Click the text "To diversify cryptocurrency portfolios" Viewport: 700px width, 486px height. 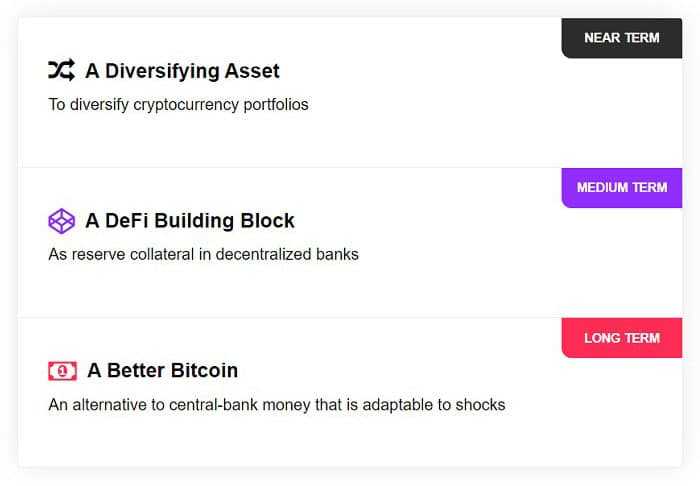[178, 104]
